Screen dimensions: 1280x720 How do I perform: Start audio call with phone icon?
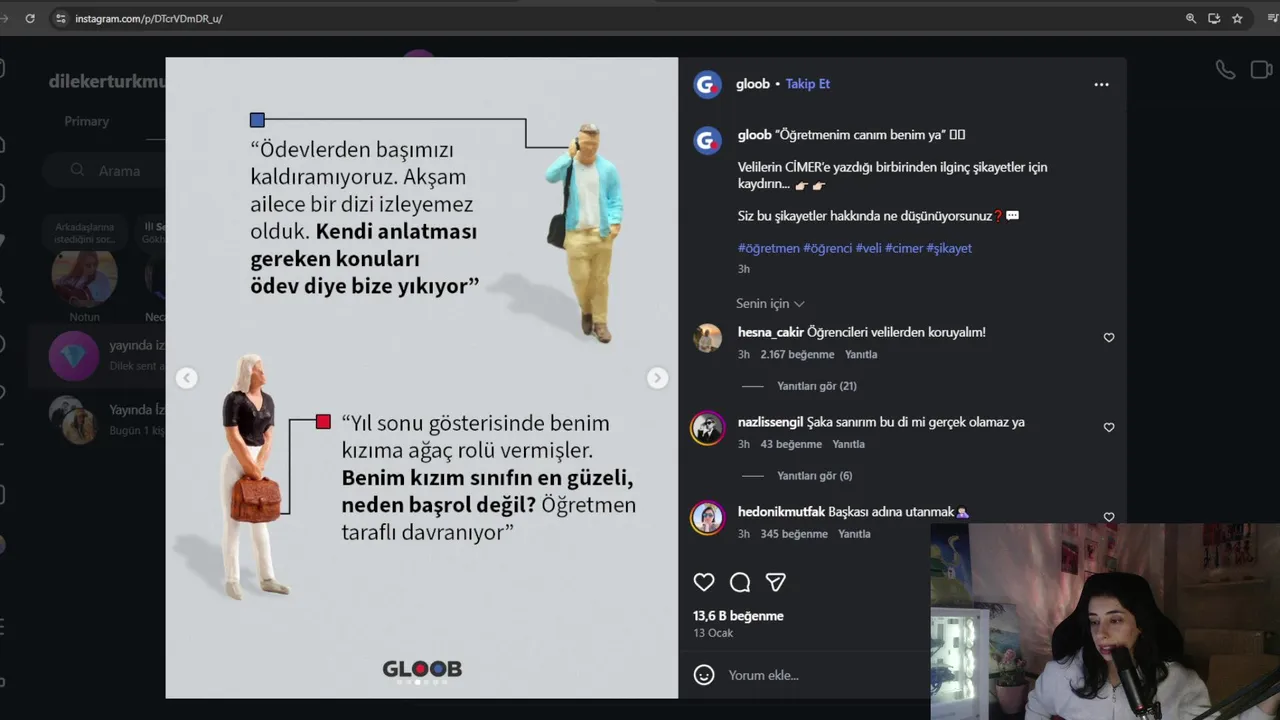click(1225, 69)
